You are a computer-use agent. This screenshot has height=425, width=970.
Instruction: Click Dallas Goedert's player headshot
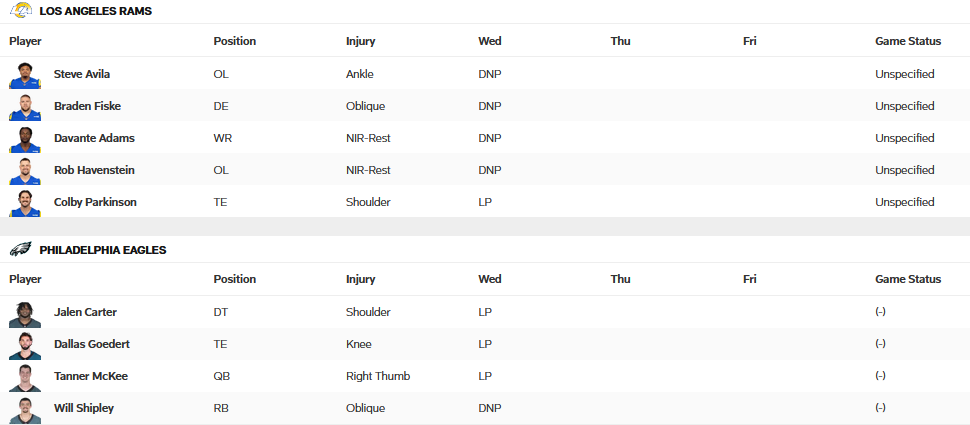click(x=25, y=345)
